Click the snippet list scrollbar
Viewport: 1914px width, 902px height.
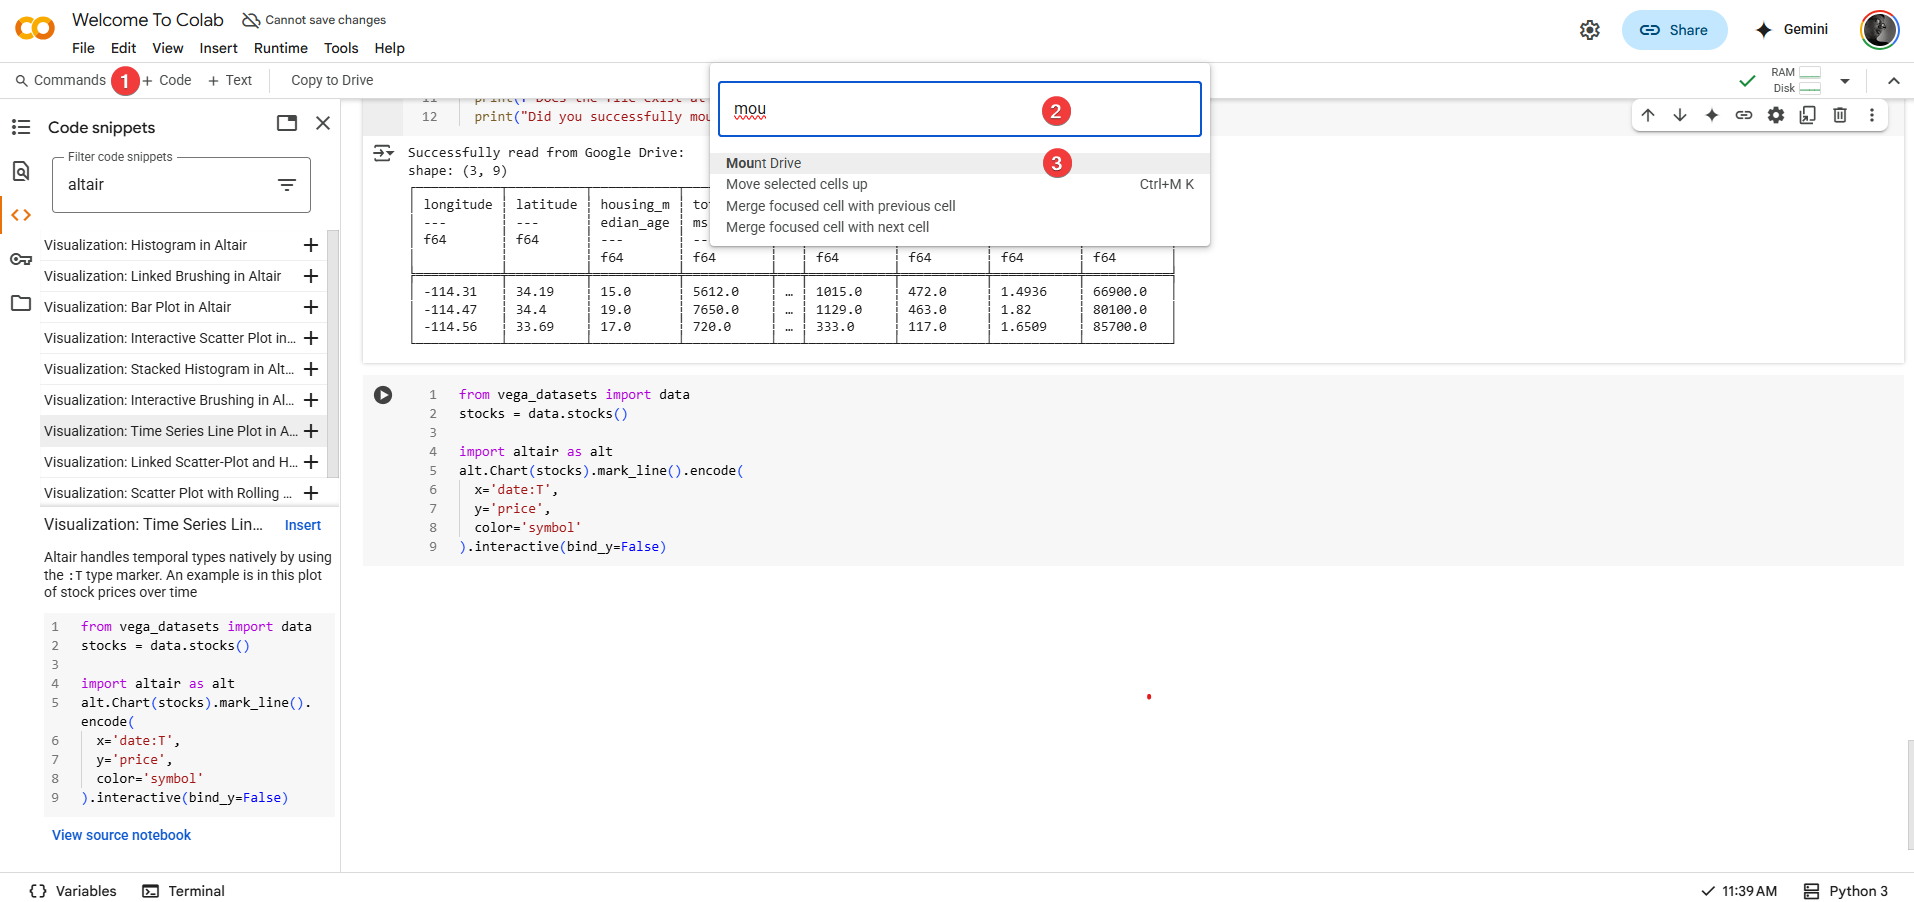334,354
